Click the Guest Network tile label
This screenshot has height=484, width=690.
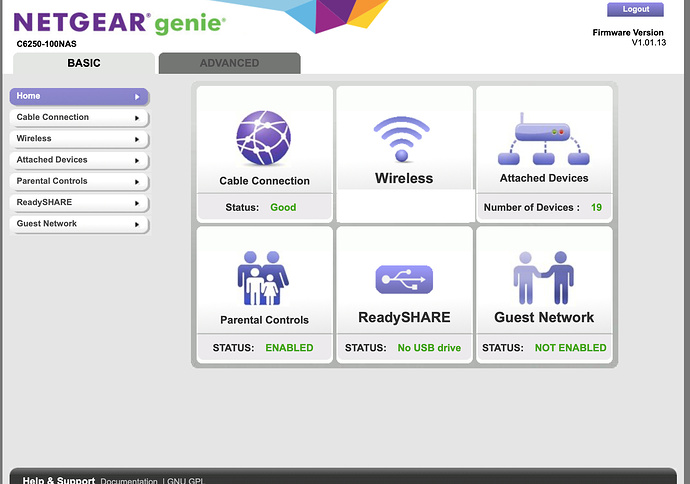click(x=544, y=317)
